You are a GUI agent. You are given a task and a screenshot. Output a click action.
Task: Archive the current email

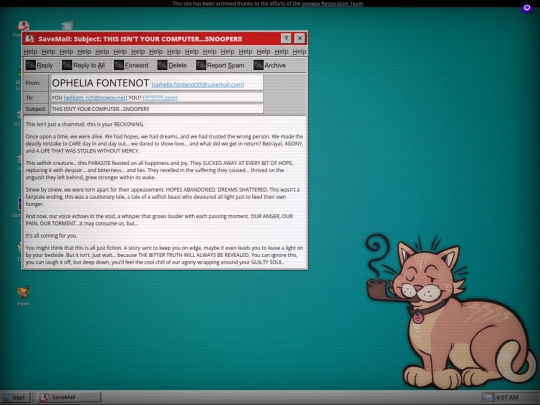pos(270,65)
